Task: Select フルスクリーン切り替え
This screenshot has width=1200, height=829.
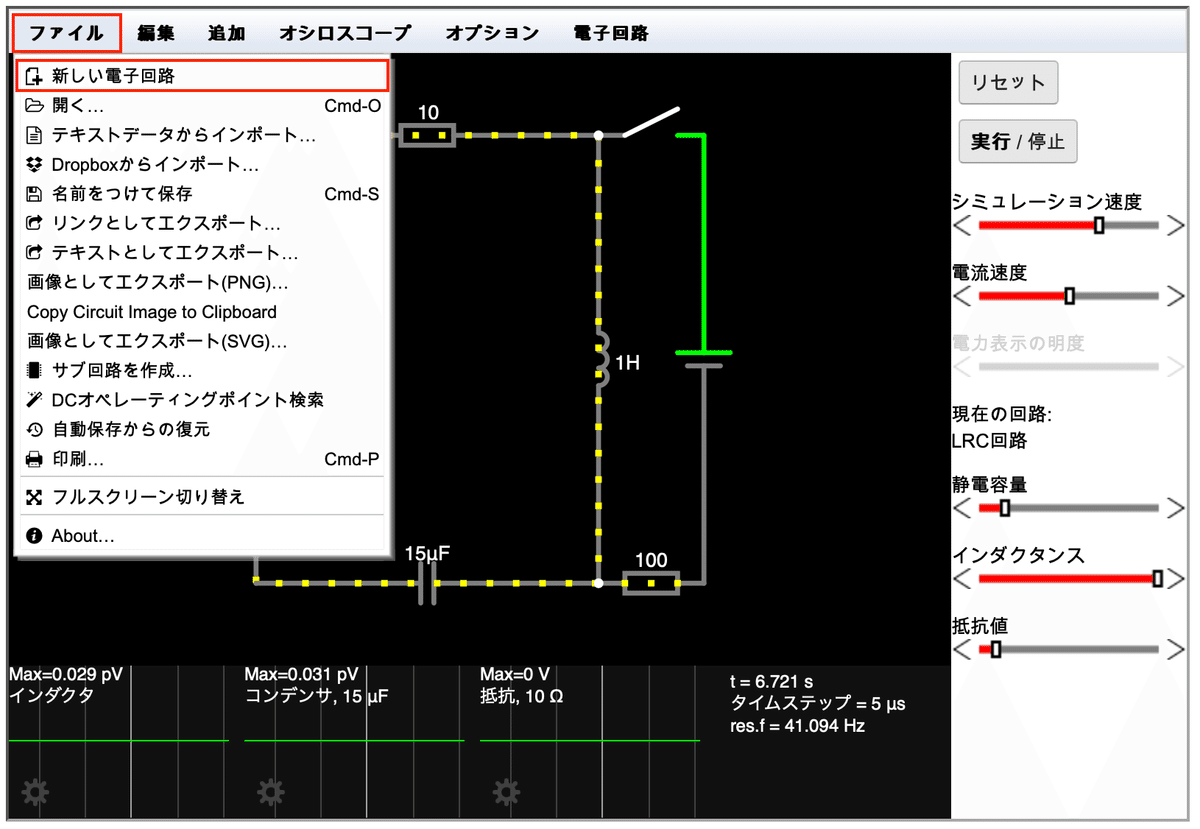Action: point(202,496)
